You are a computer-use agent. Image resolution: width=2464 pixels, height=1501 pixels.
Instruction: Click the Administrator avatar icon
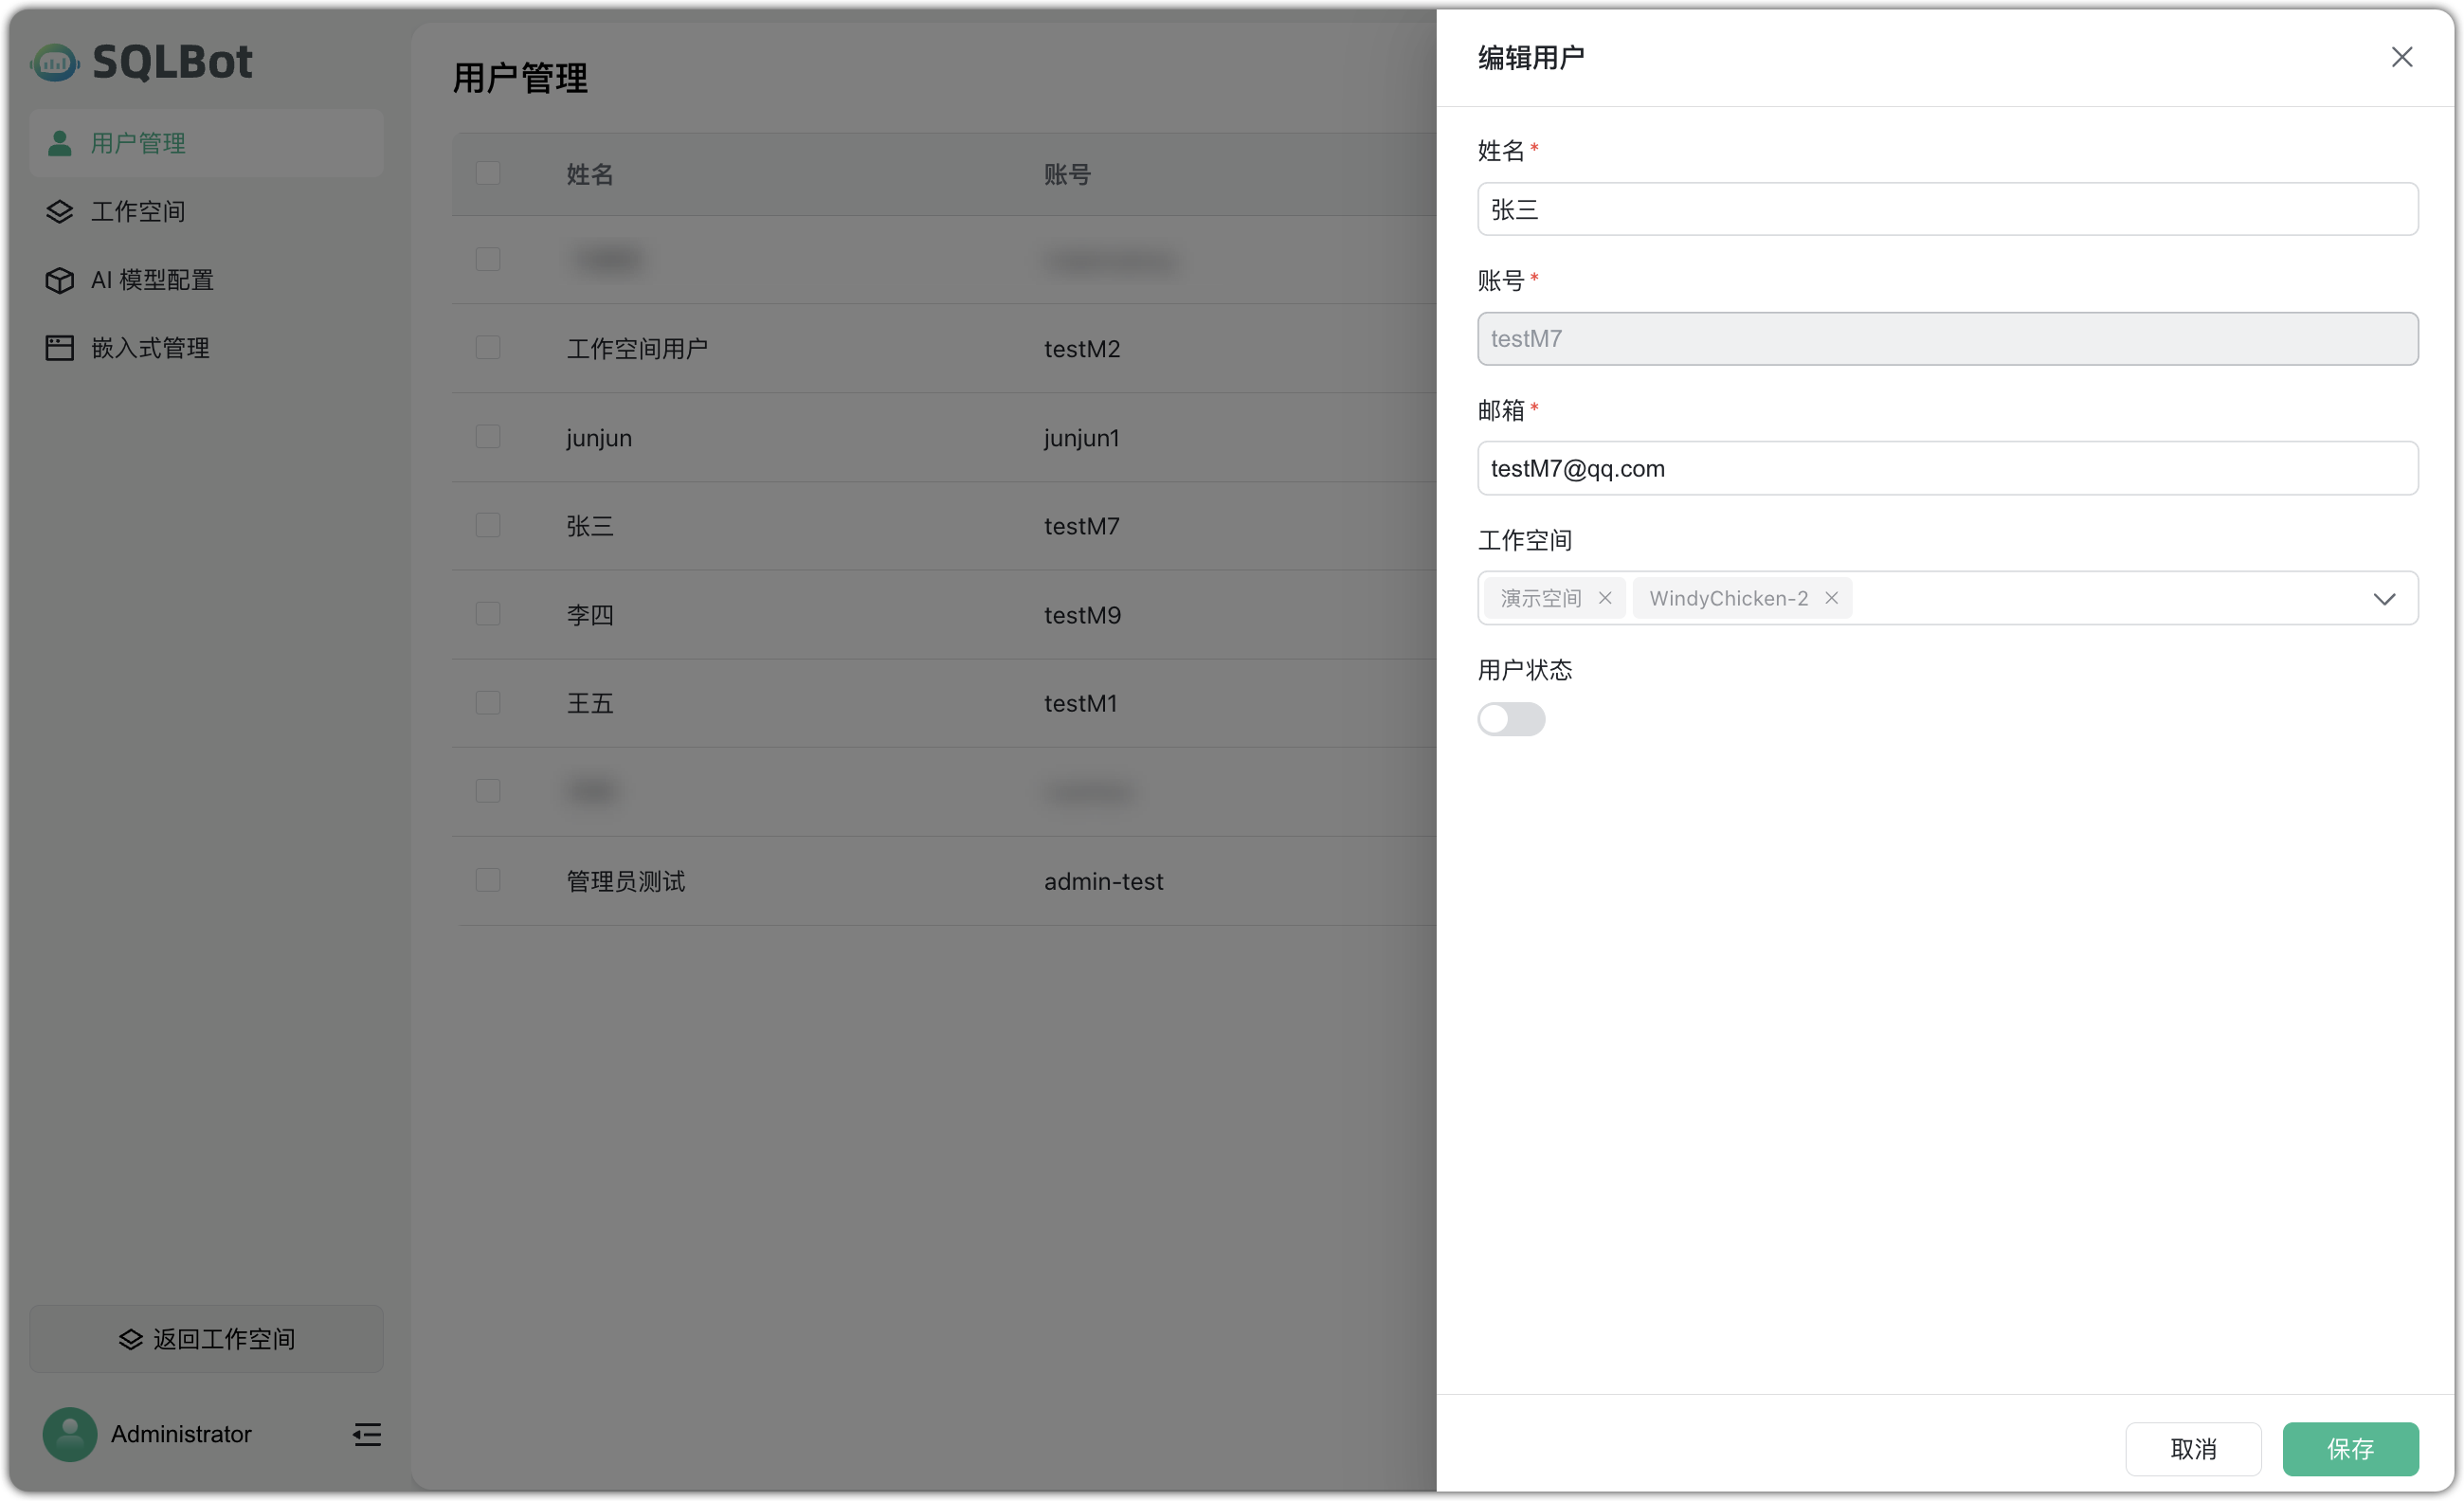point(68,1434)
